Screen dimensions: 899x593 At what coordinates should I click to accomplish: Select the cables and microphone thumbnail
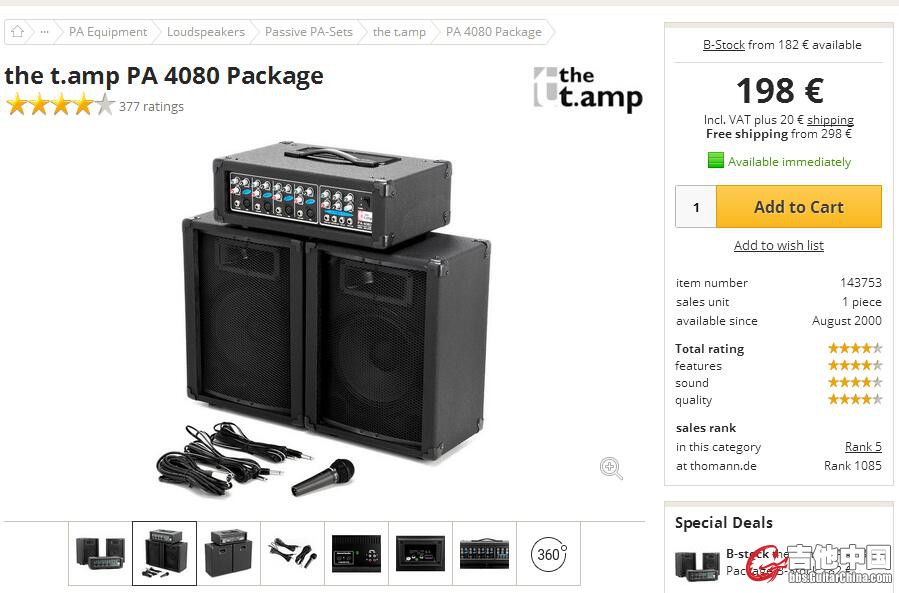coord(292,553)
